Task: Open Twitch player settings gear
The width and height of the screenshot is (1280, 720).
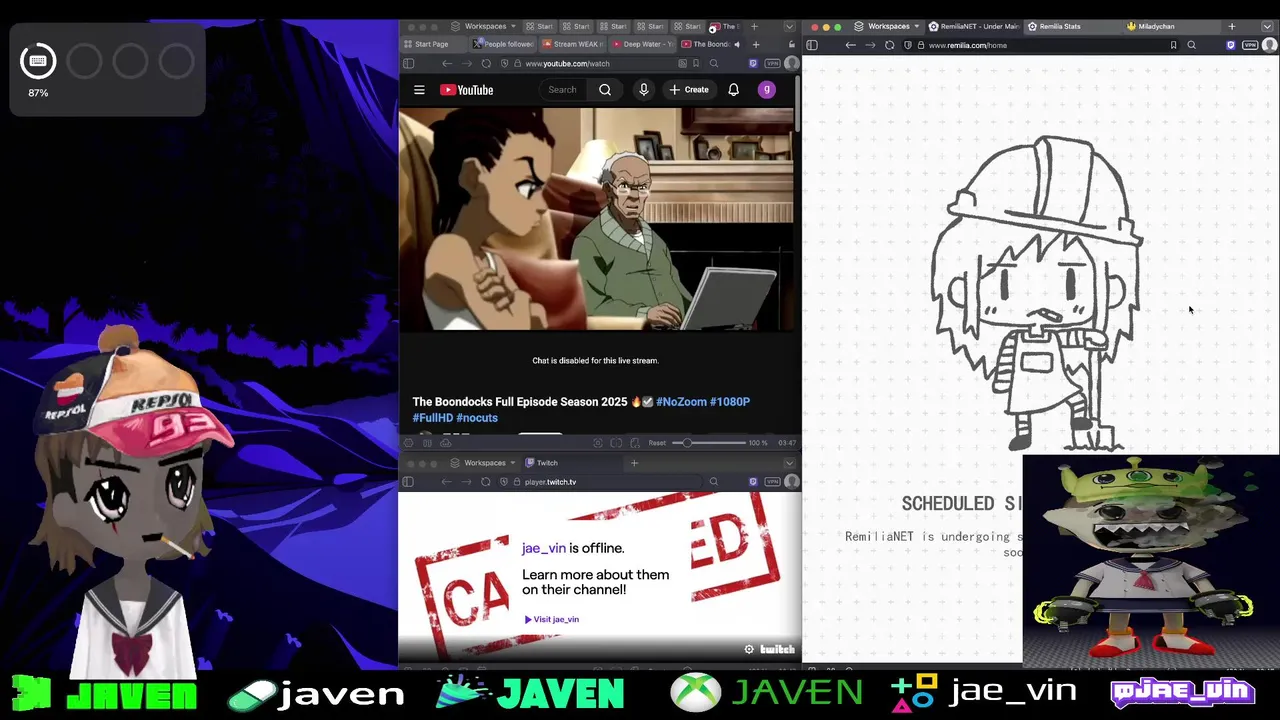Action: [x=749, y=649]
